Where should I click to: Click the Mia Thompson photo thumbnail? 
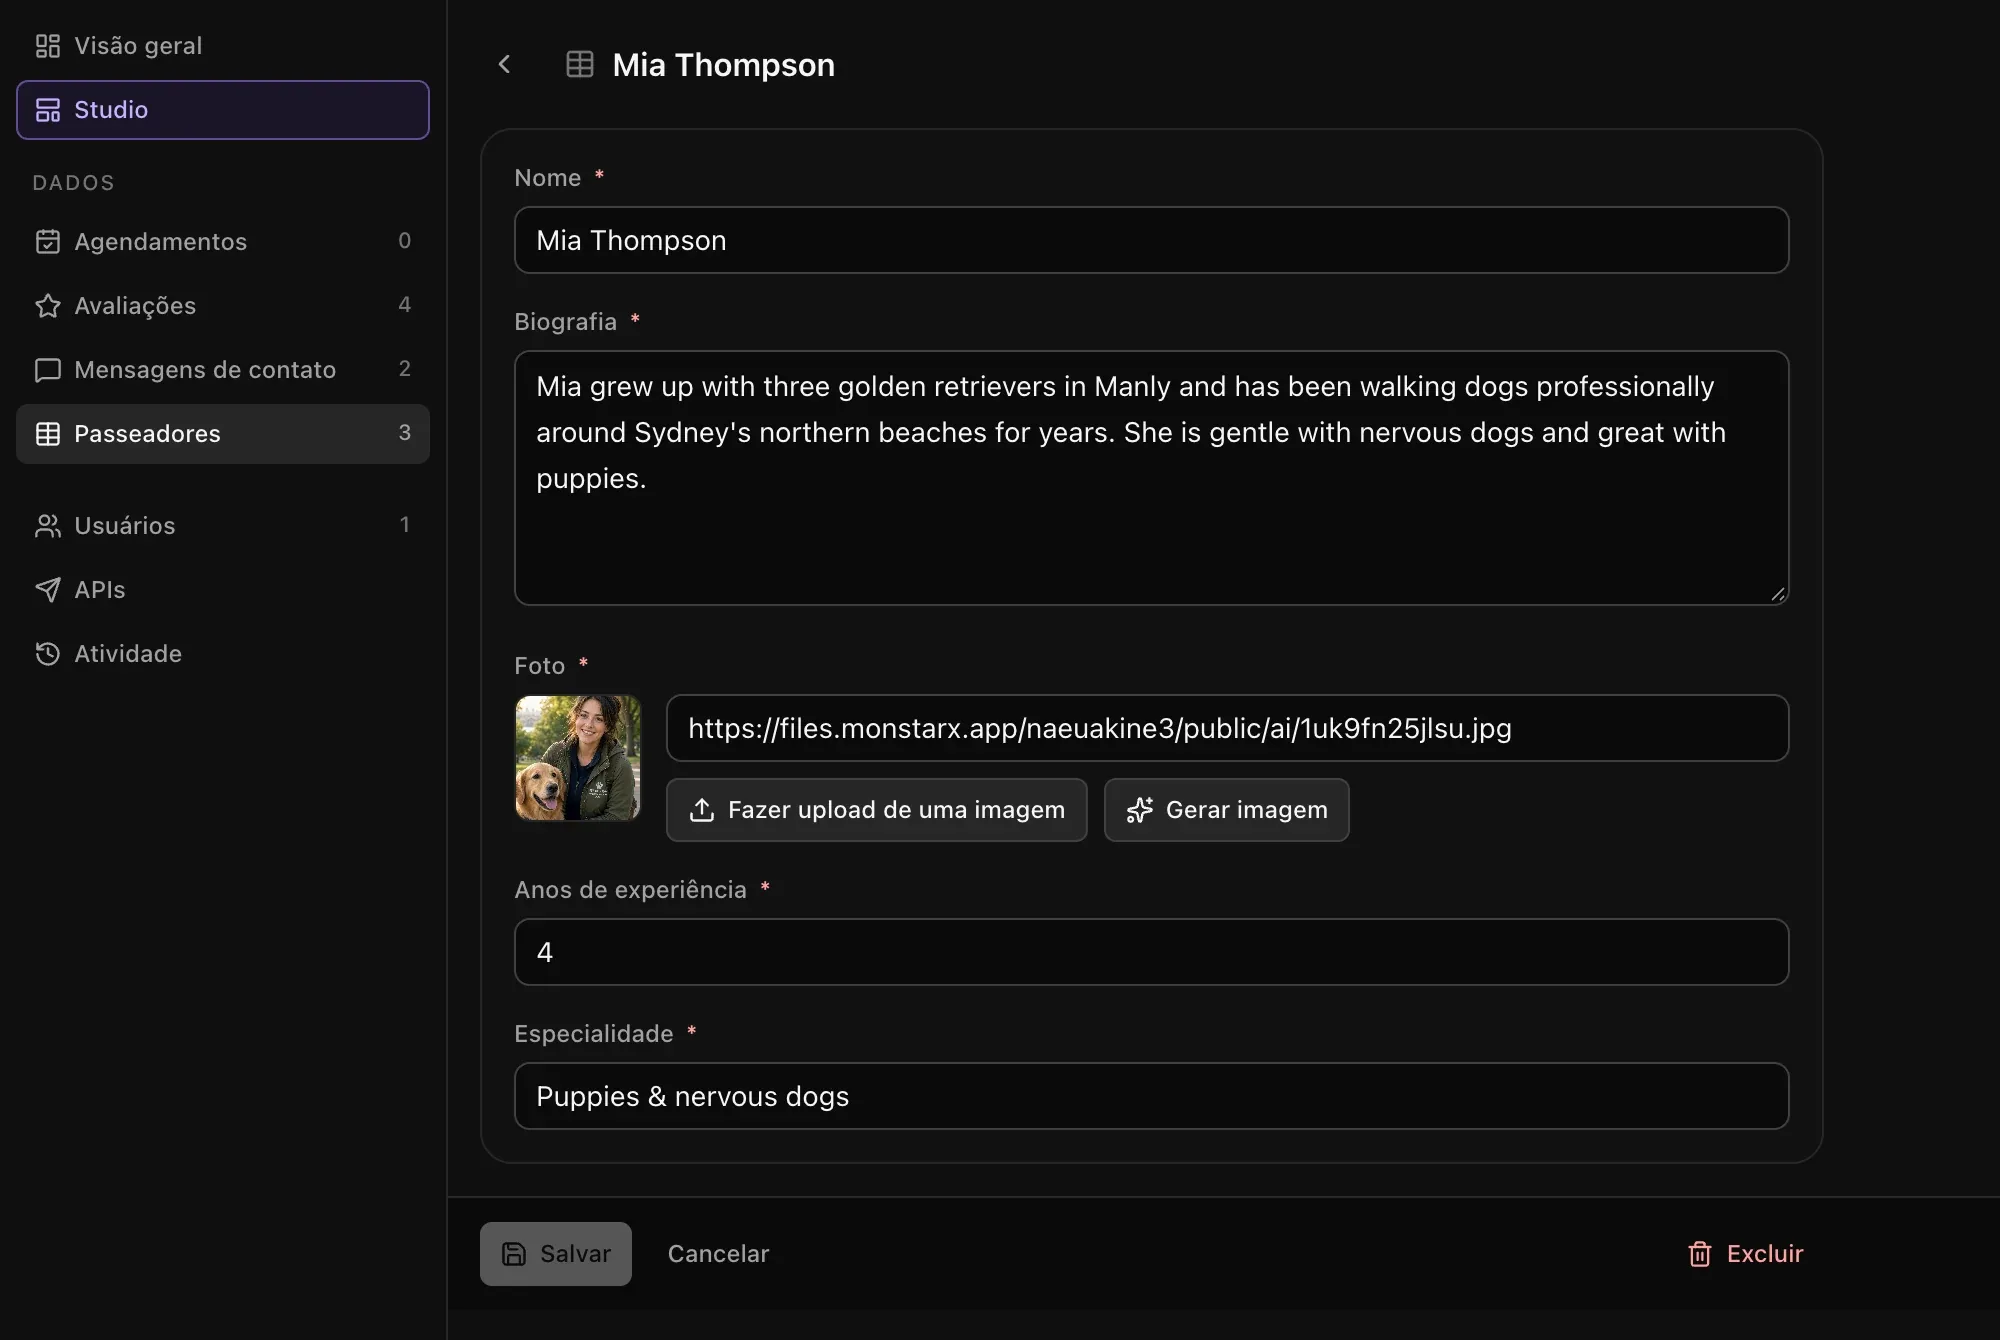click(578, 758)
